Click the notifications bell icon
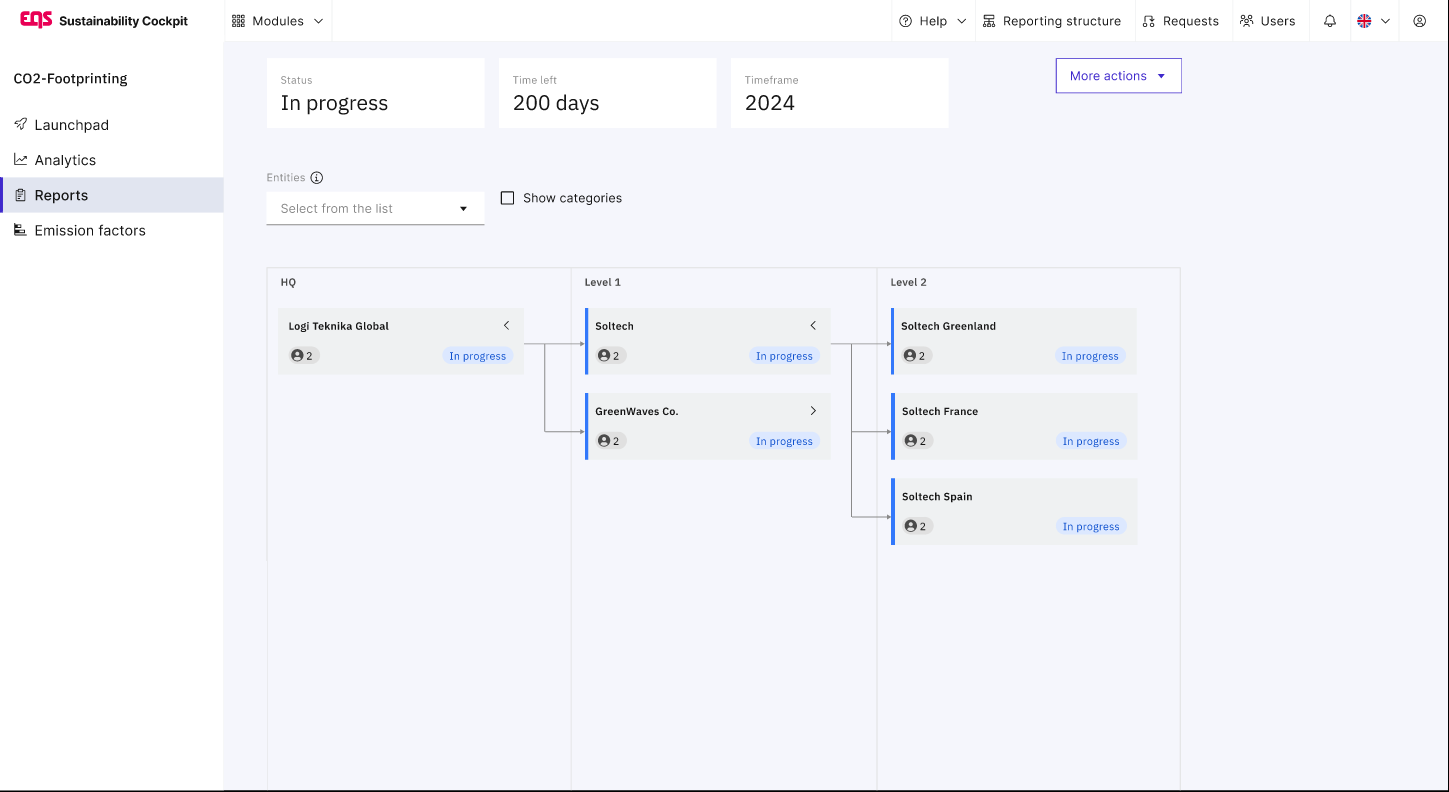Screen dimensions: 1449x792 tap(1329, 21)
